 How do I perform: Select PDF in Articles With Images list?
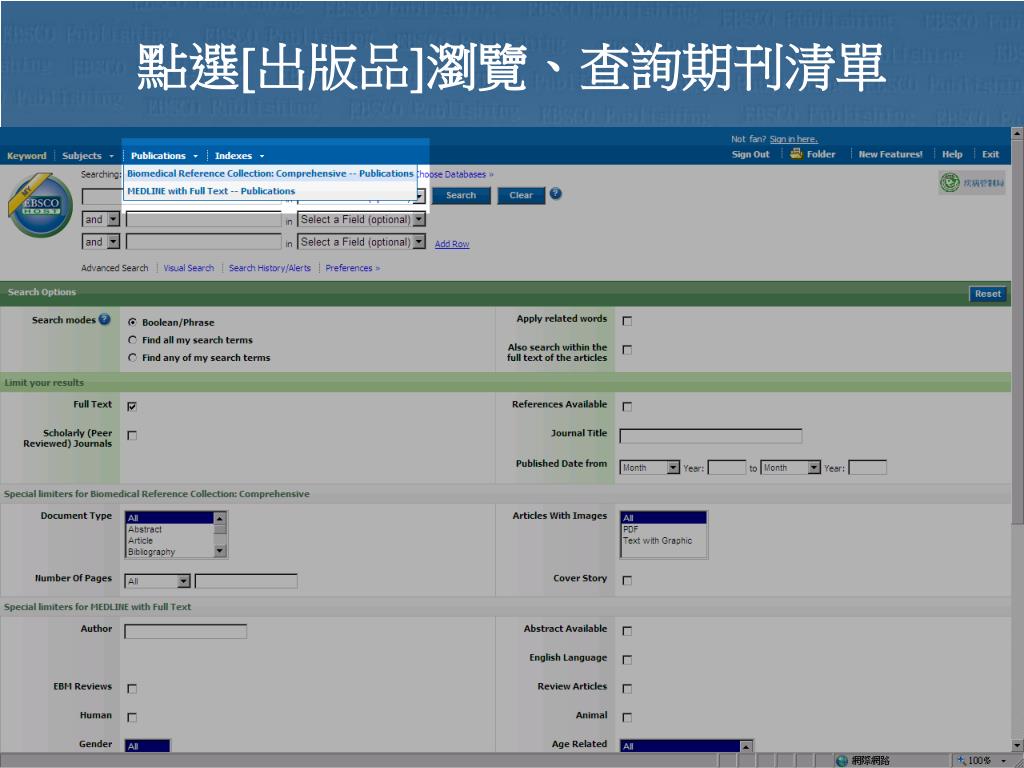click(x=631, y=530)
